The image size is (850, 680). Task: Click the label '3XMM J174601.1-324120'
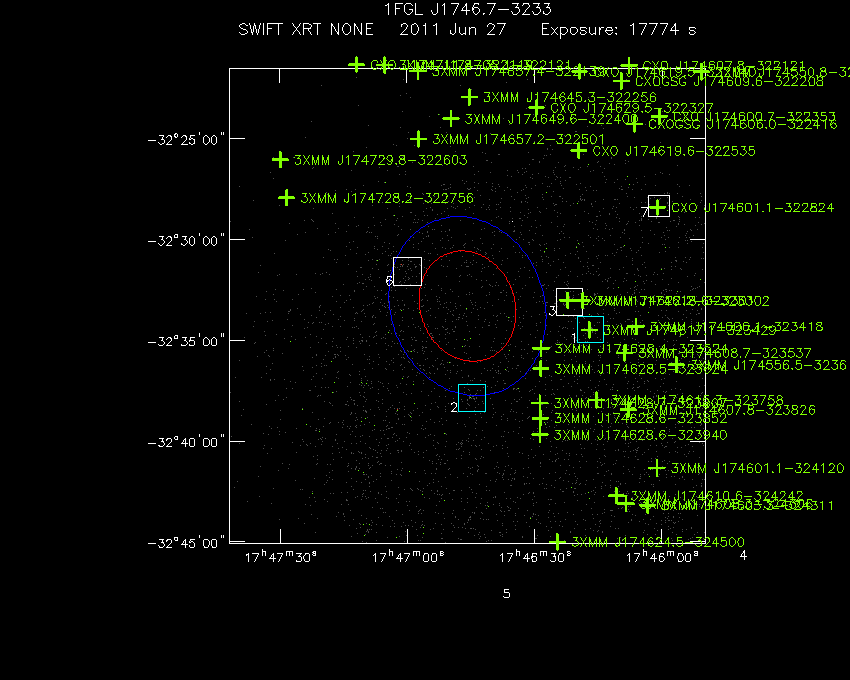(757, 468)
